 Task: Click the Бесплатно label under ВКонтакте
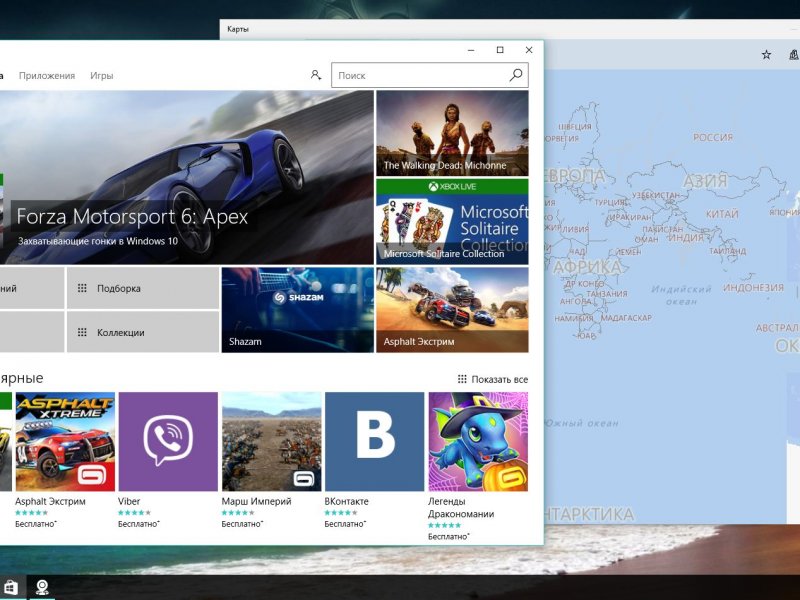coord(345,524)
